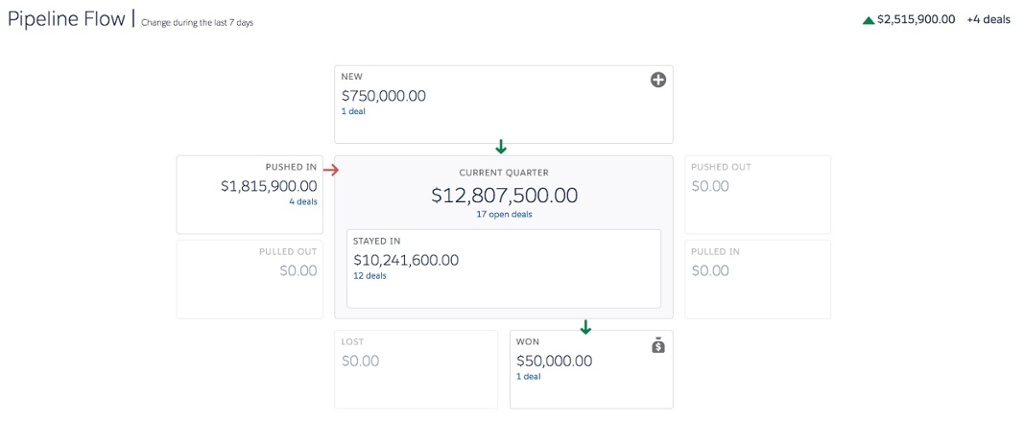Viewport: 1024px width, 421px height.
Task: Select the PUSHED OUT card
Action: 757,195
